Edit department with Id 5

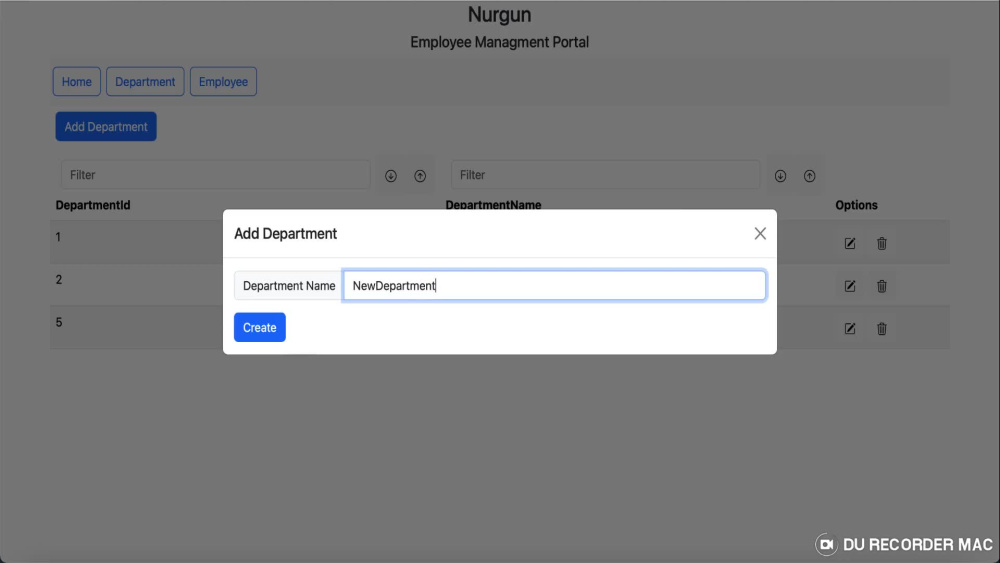tap(849, 329)
